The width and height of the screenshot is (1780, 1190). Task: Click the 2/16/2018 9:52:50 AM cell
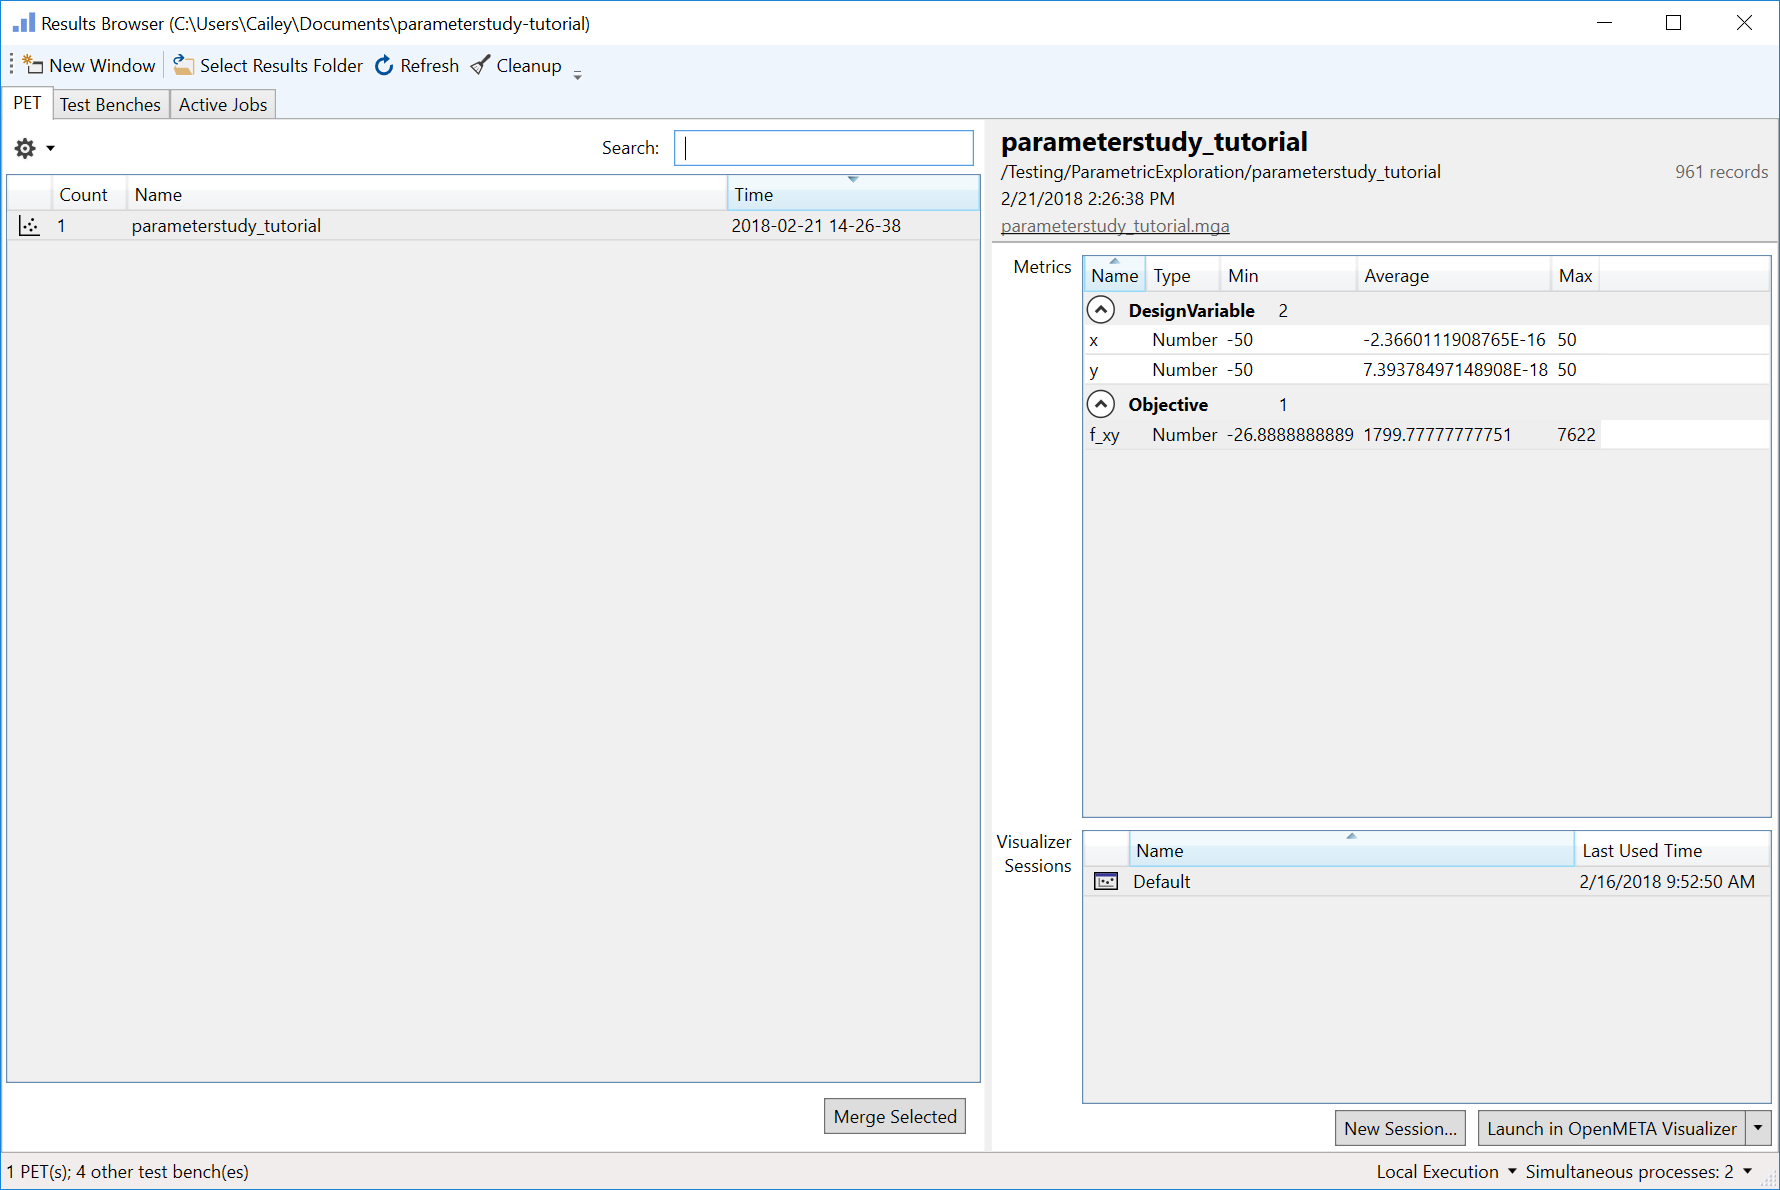click(x=1667, y=881)
